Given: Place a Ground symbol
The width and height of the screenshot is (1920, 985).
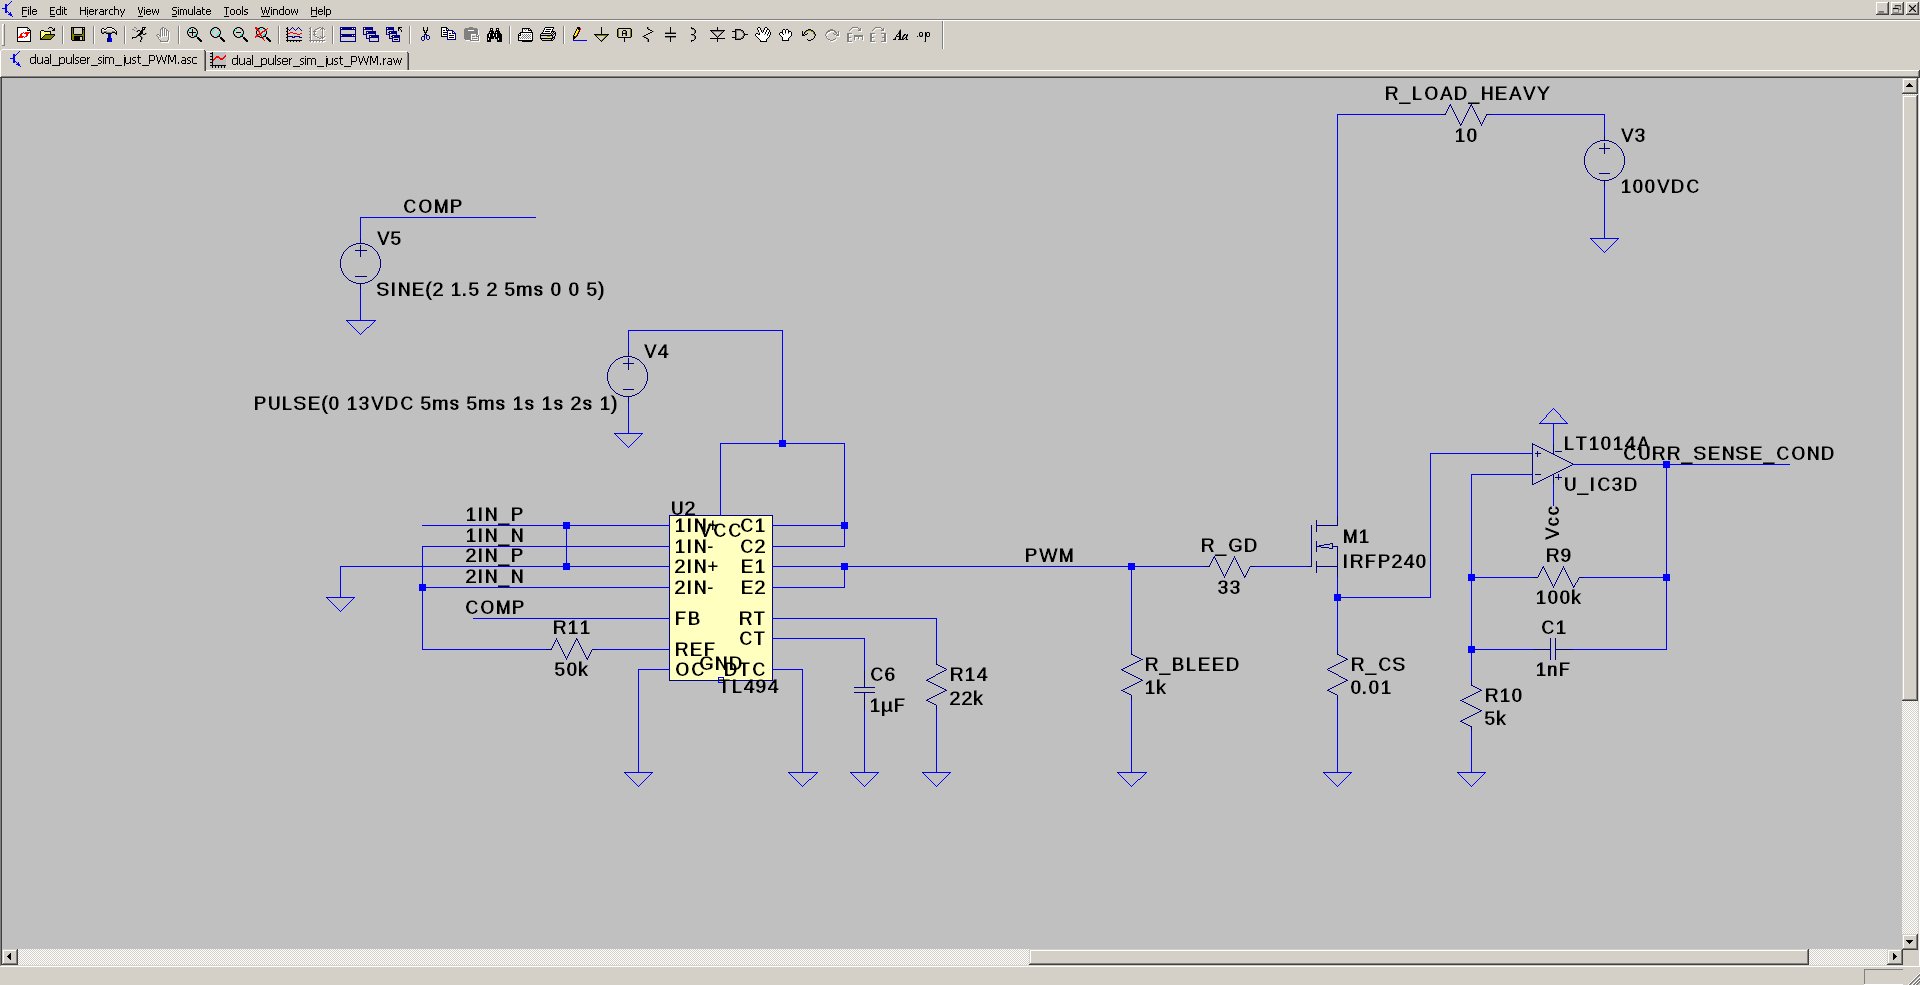Looking at the screenshot, I should (601, 35).
